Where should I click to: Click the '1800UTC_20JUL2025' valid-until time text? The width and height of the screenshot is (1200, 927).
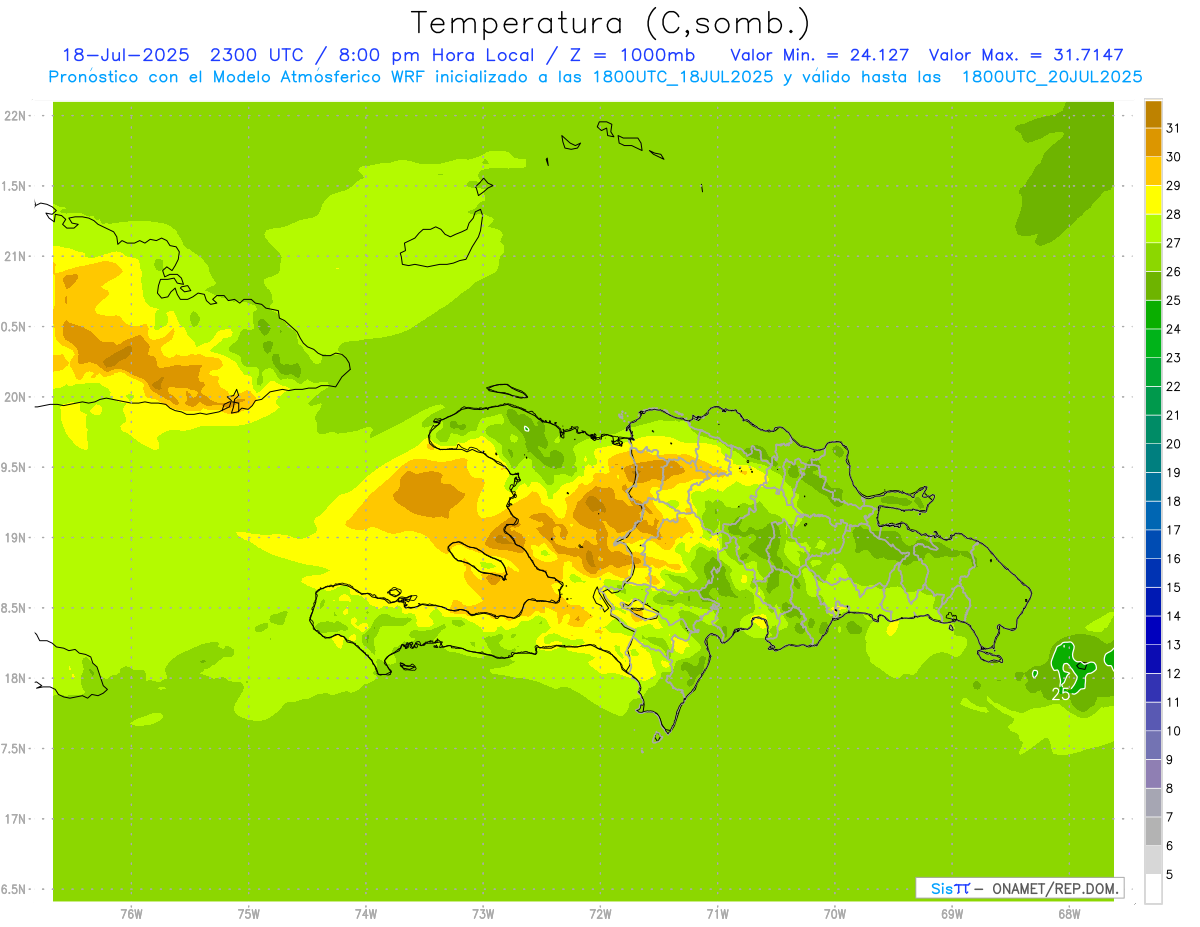coord(1052,77)
